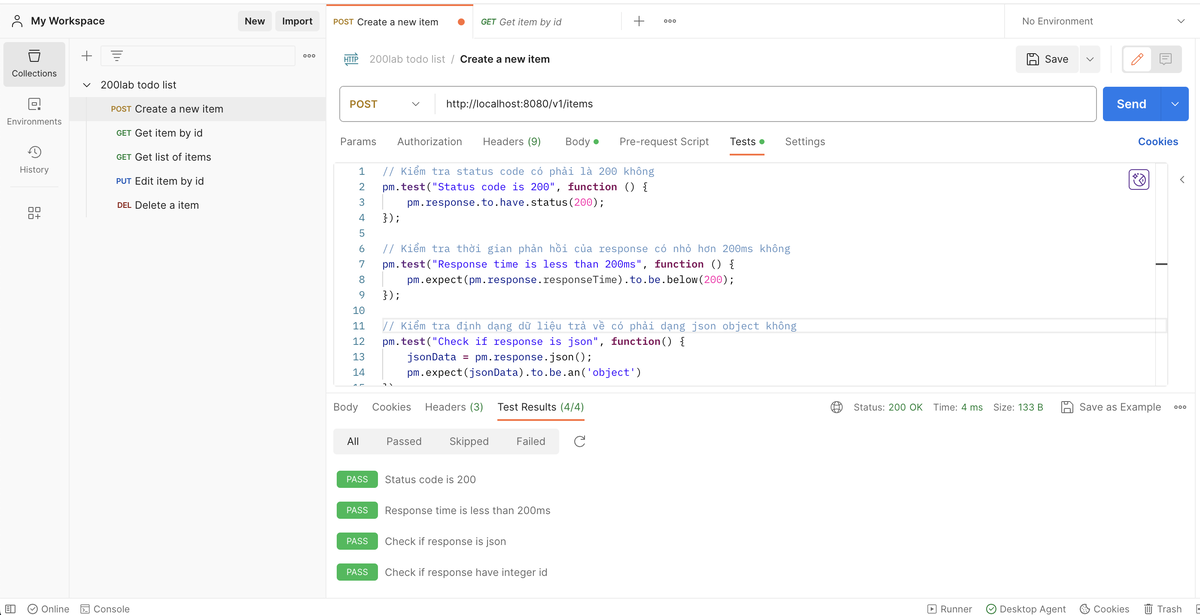
Task: Click the Postbot icon in the Tests editor
Action: click(x=1138, y=179)
